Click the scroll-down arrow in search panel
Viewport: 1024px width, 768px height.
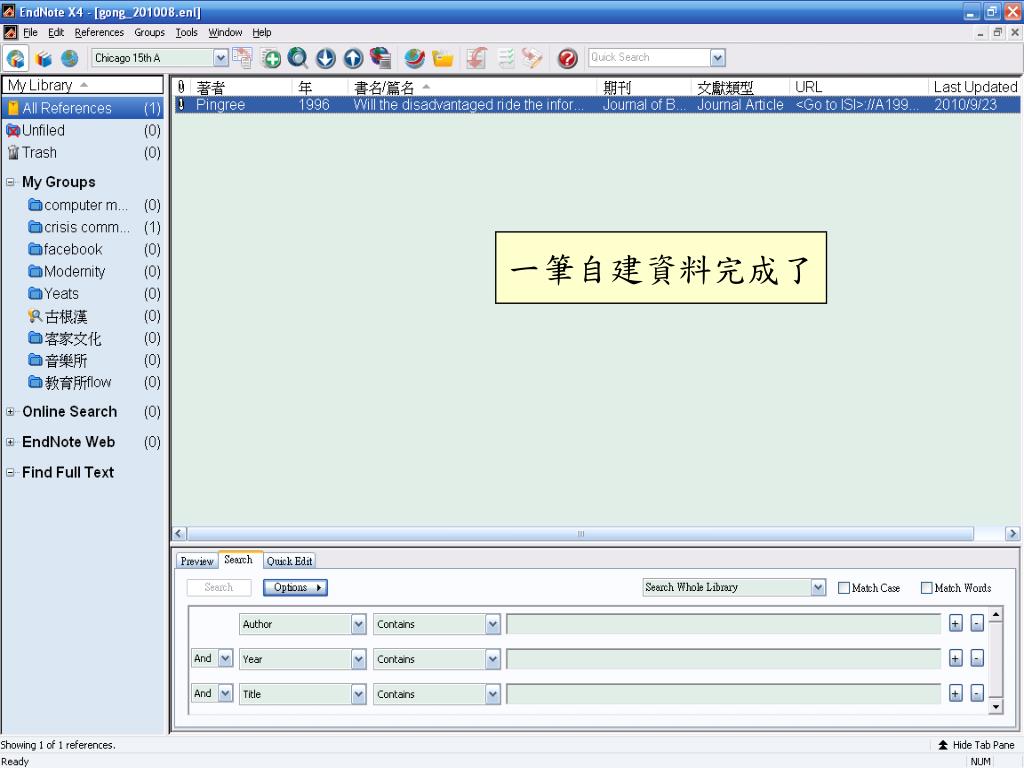995,707
